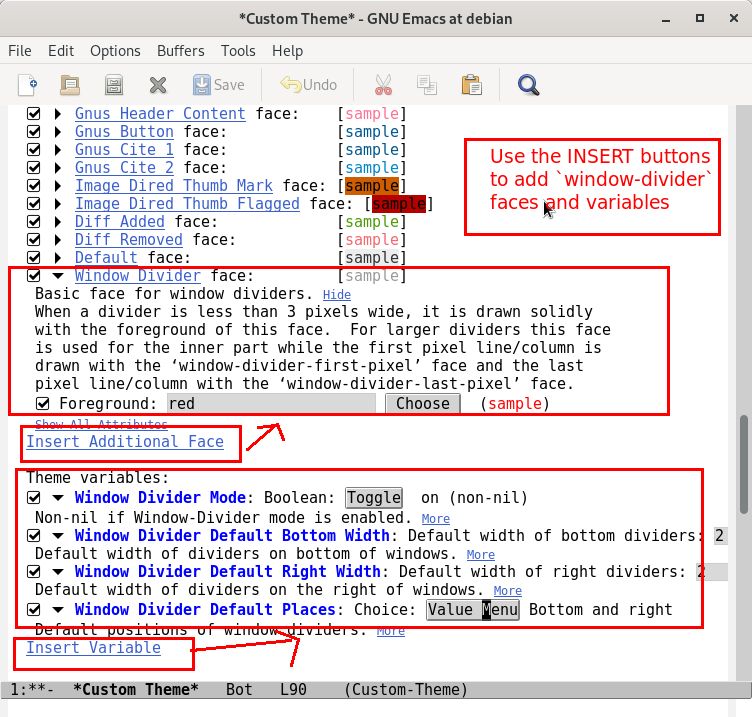752x717 pixels.
Task: Open the Diff Added face link
Action: click(x=119, y=222)
